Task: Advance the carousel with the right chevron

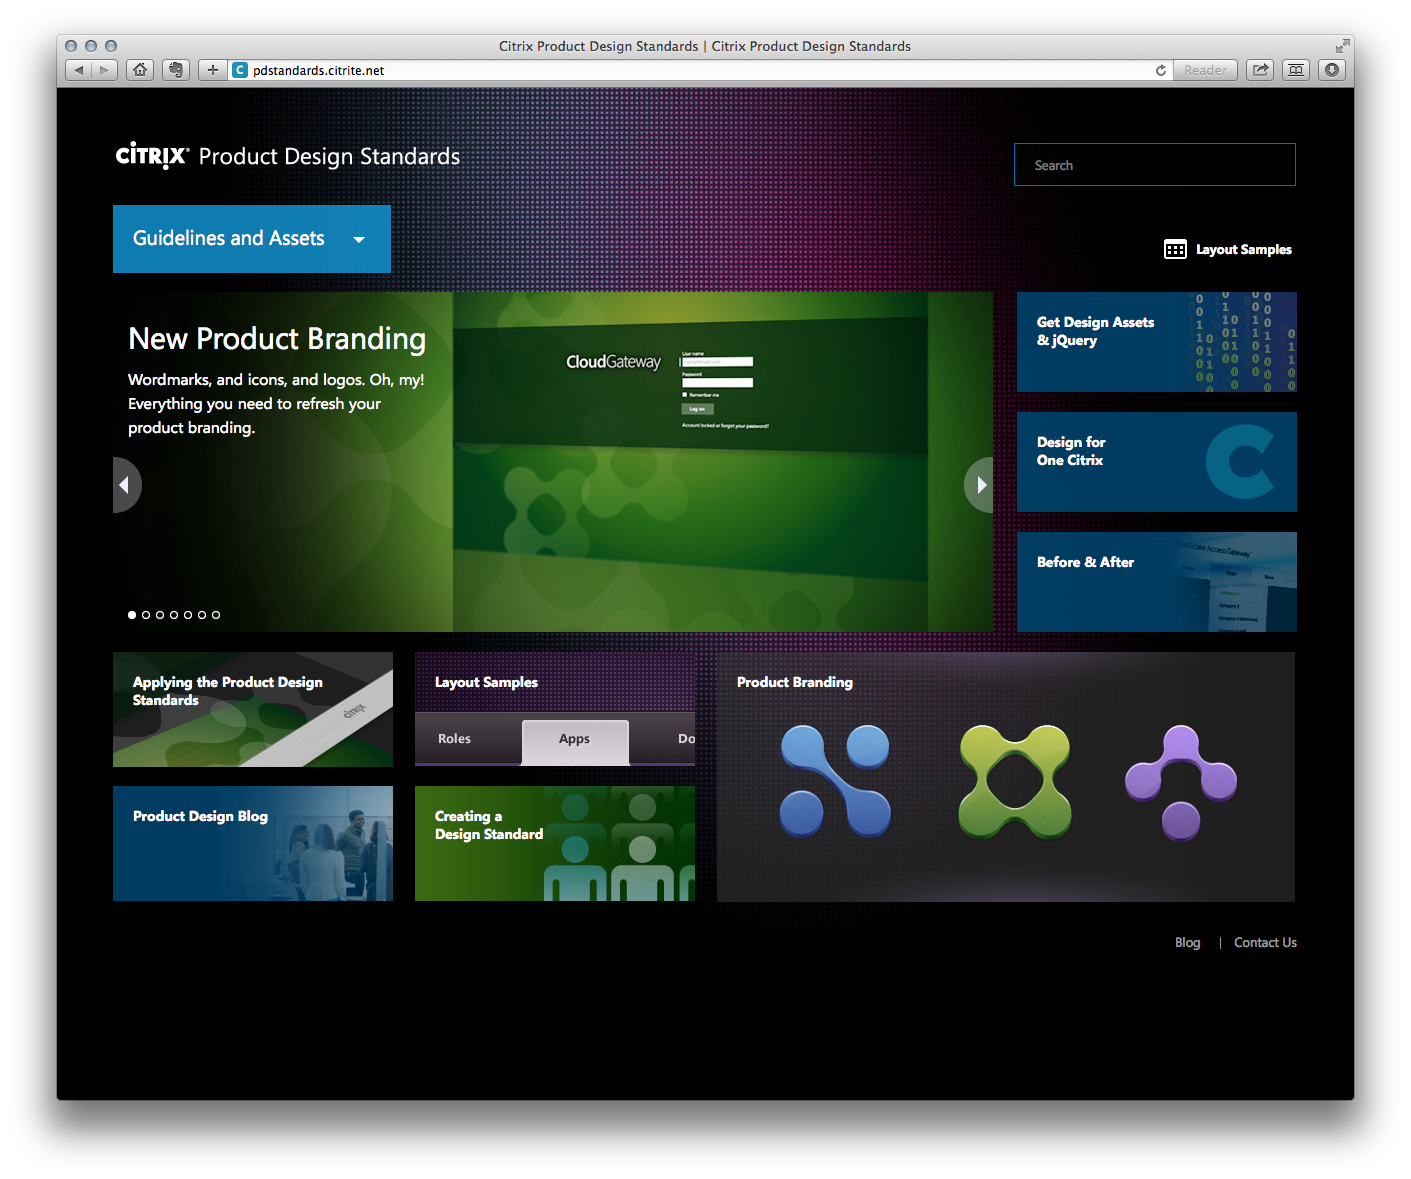Action: [979, 484]
